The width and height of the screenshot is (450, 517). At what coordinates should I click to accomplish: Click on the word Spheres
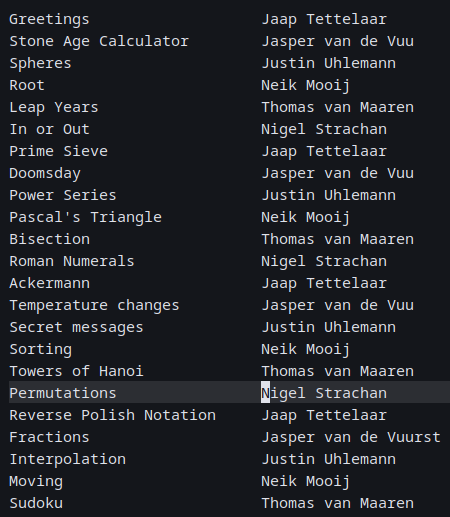(x=40, y=64)
